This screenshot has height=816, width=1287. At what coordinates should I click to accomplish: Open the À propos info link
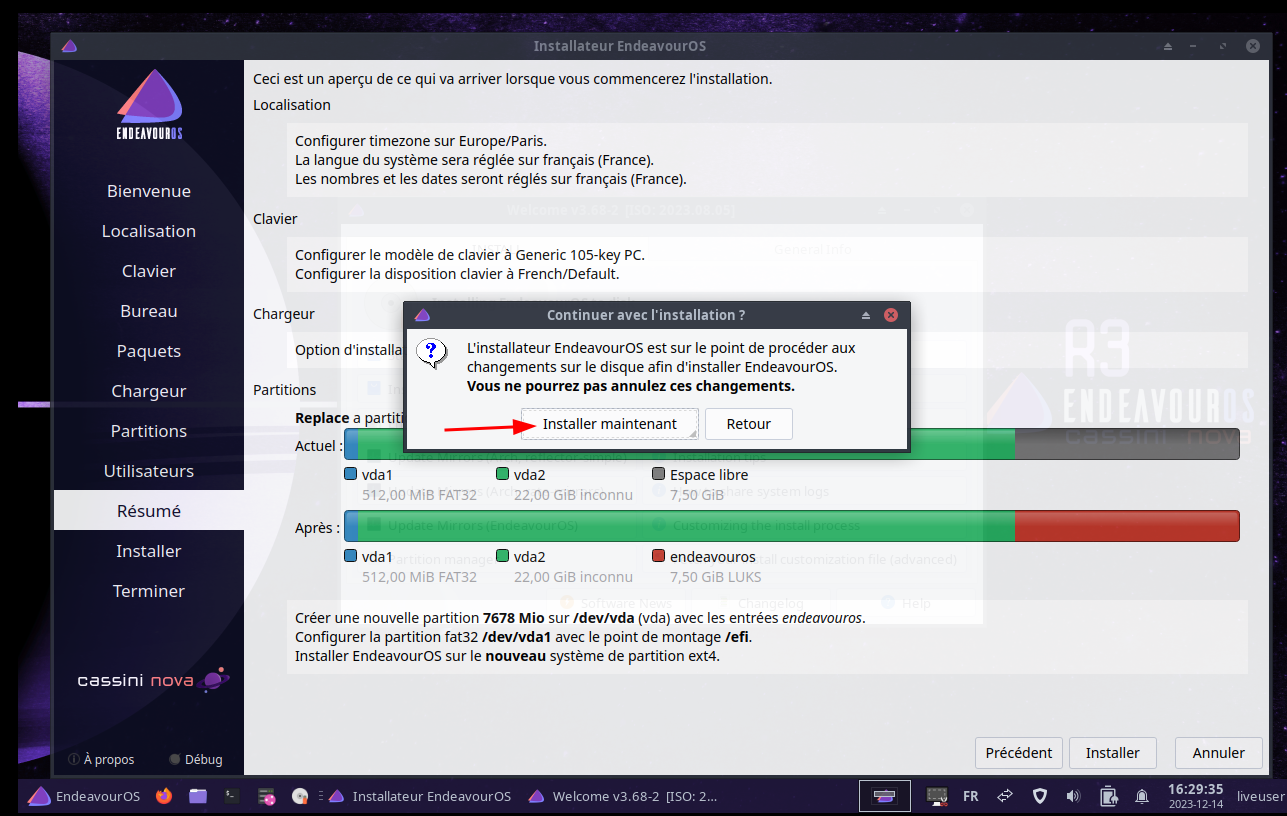click(x=101, y=759)
